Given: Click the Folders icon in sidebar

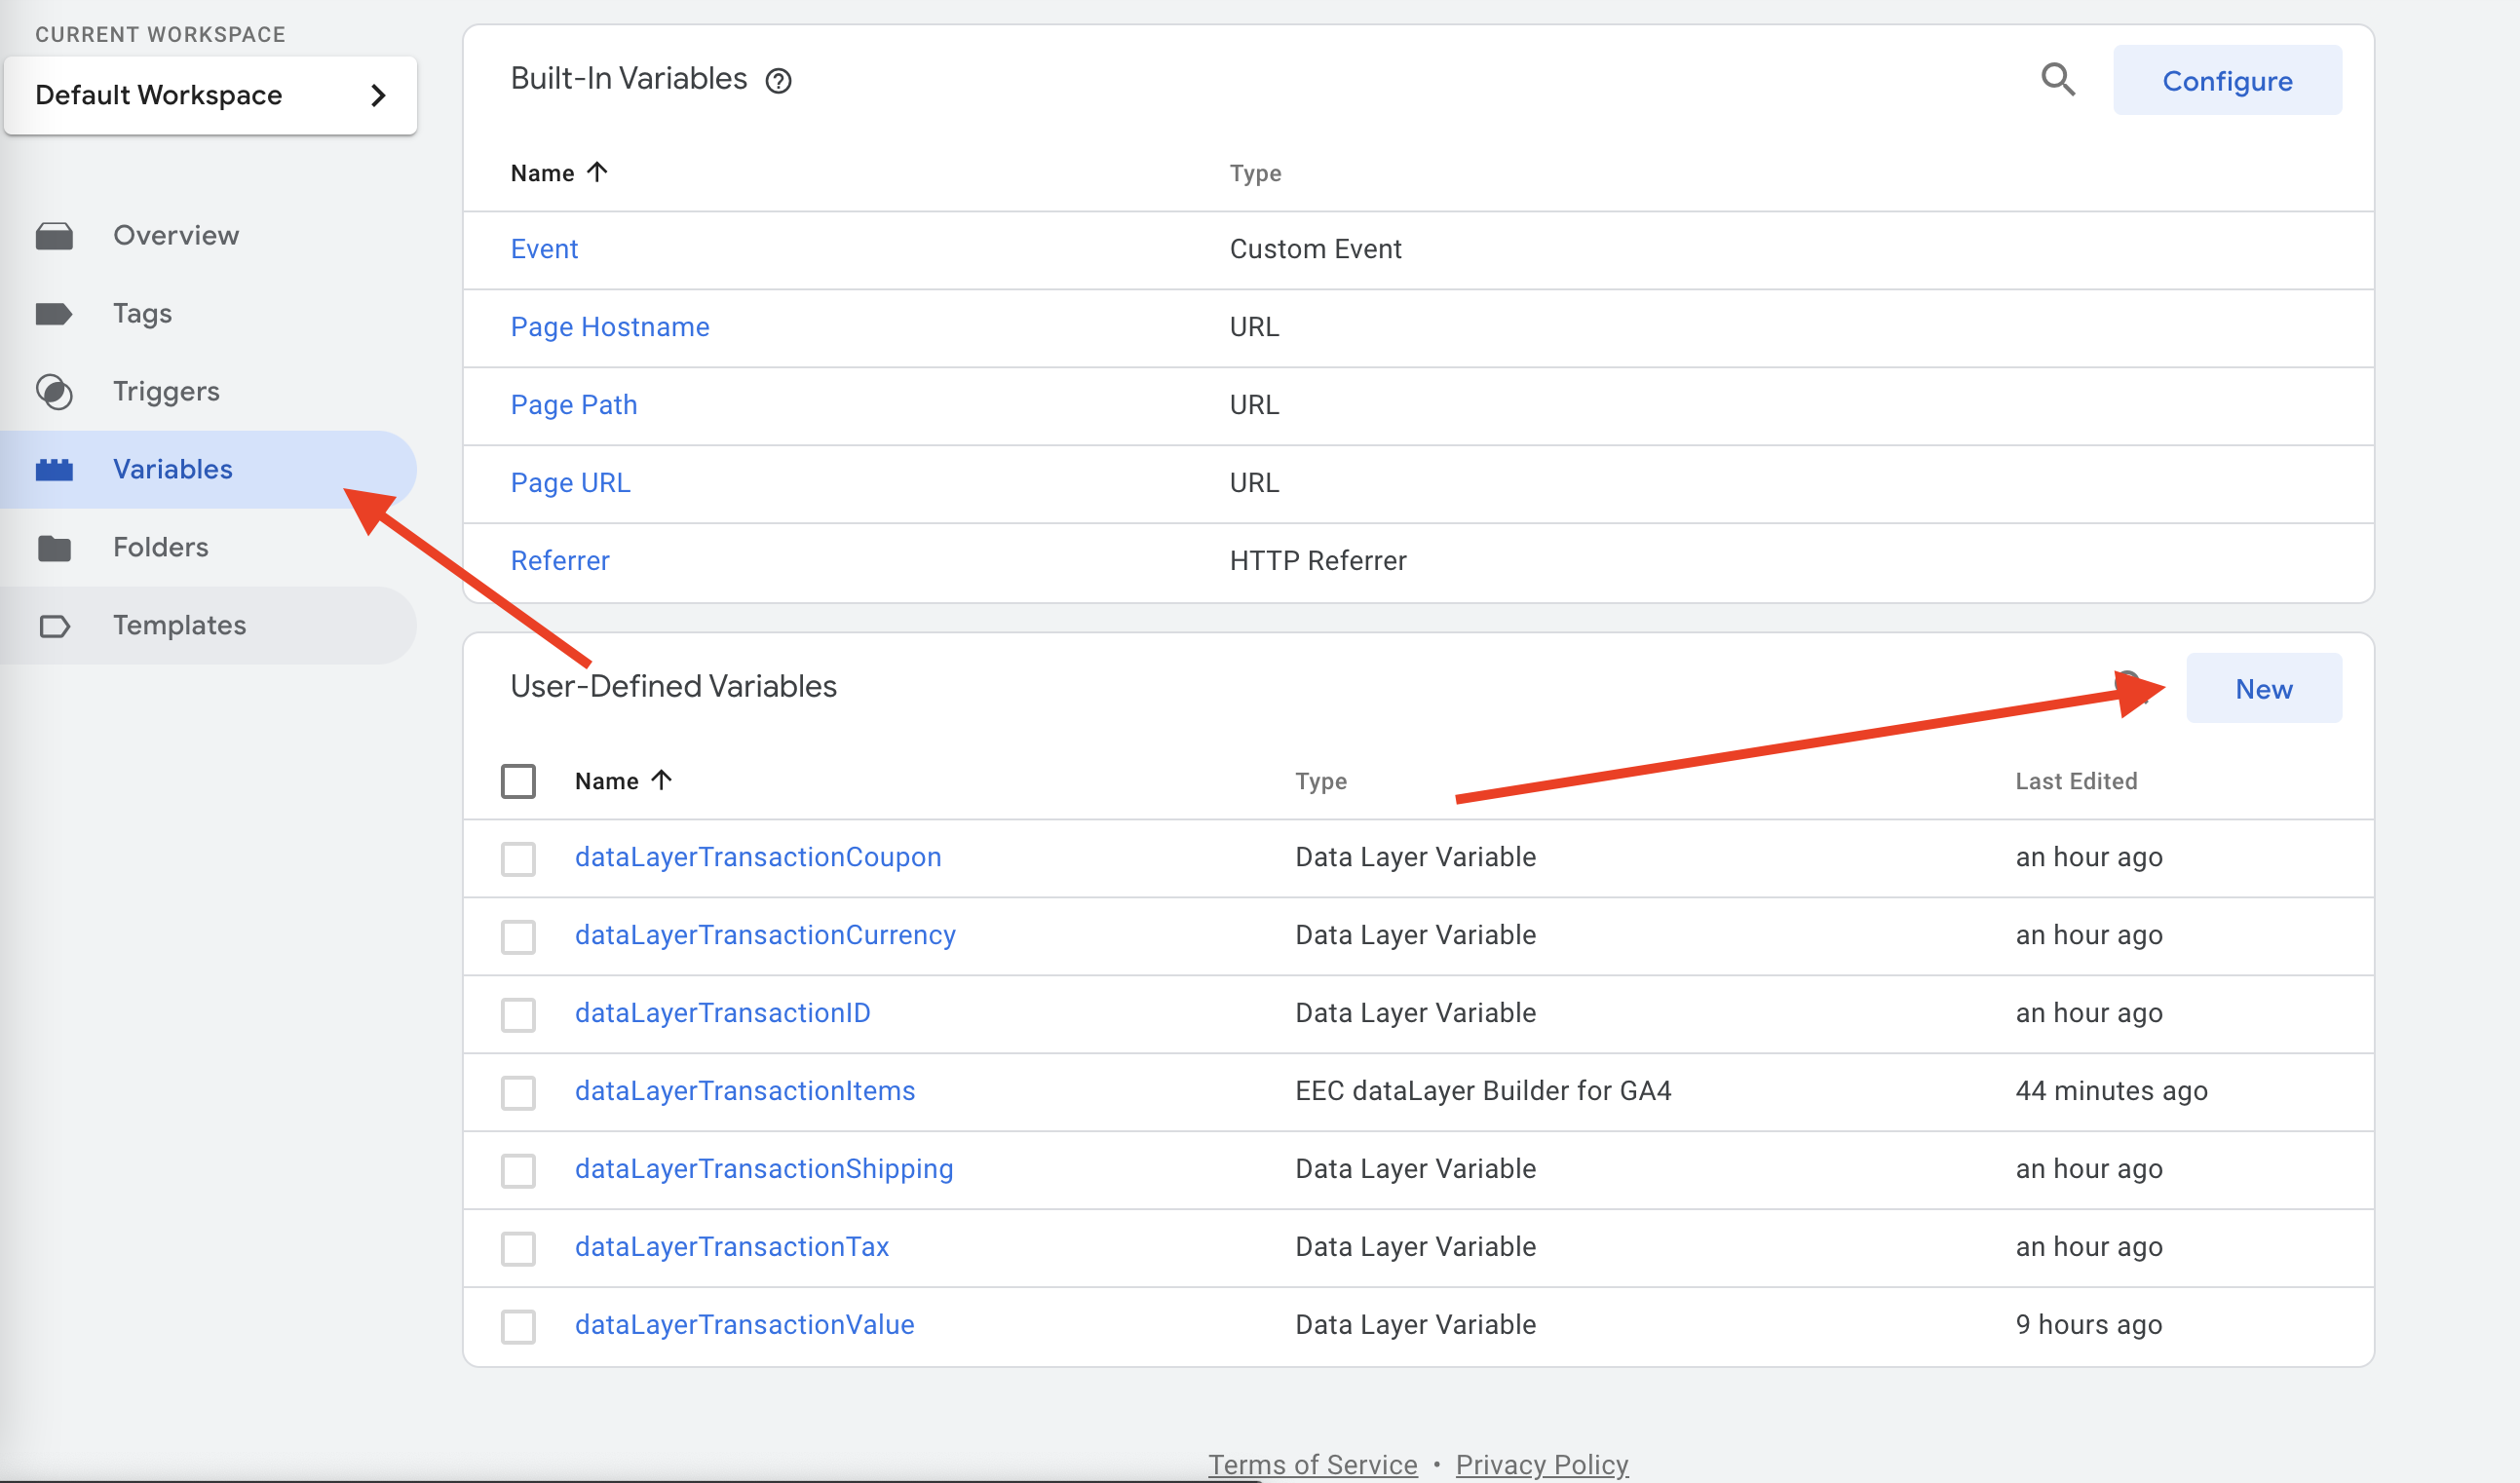Looking at the screenshot, I should [54, 548].
